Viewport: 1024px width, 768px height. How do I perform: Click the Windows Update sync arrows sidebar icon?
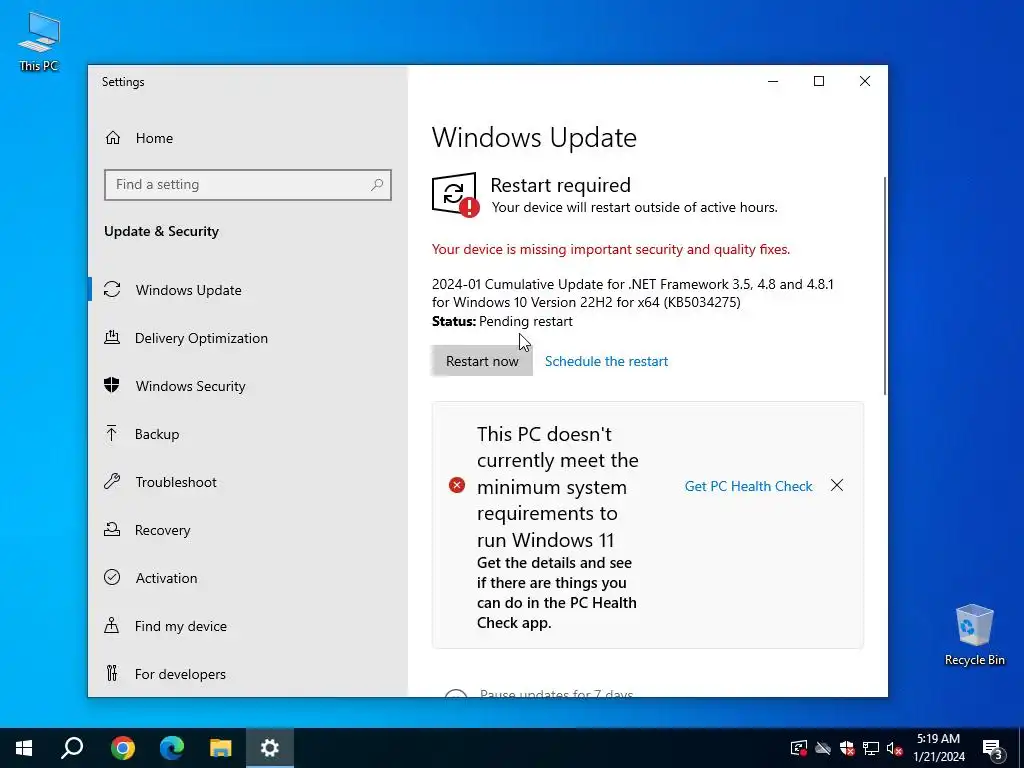tap(112, 289)
